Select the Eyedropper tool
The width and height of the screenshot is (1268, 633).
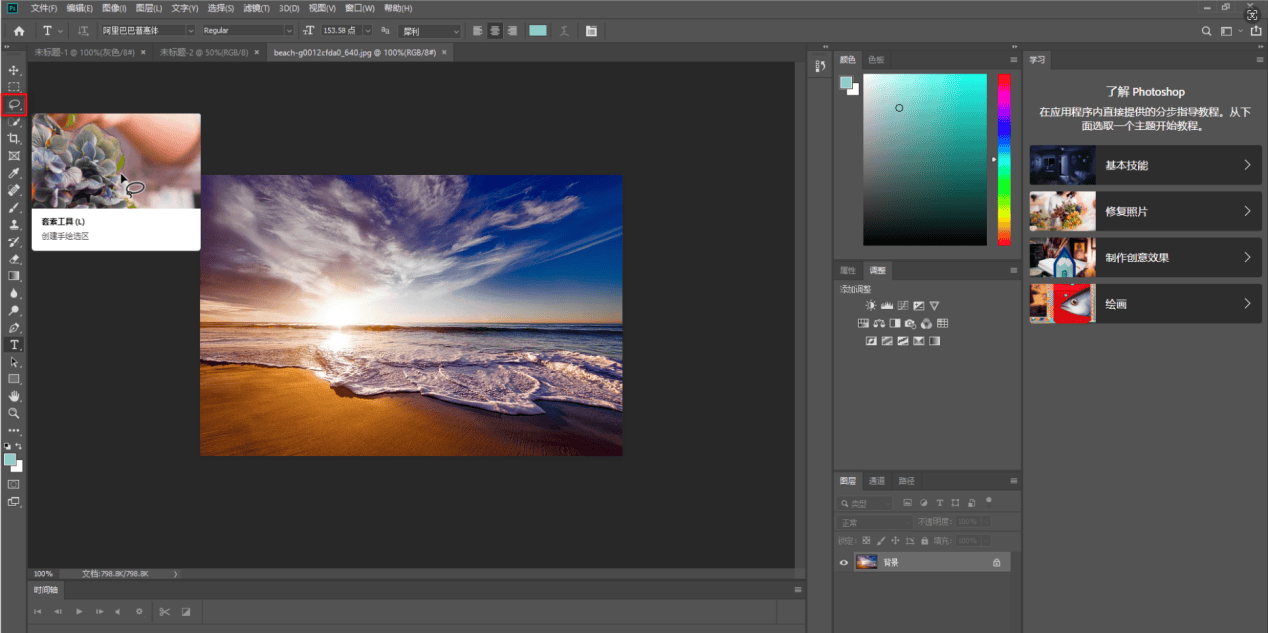[14, 173]
